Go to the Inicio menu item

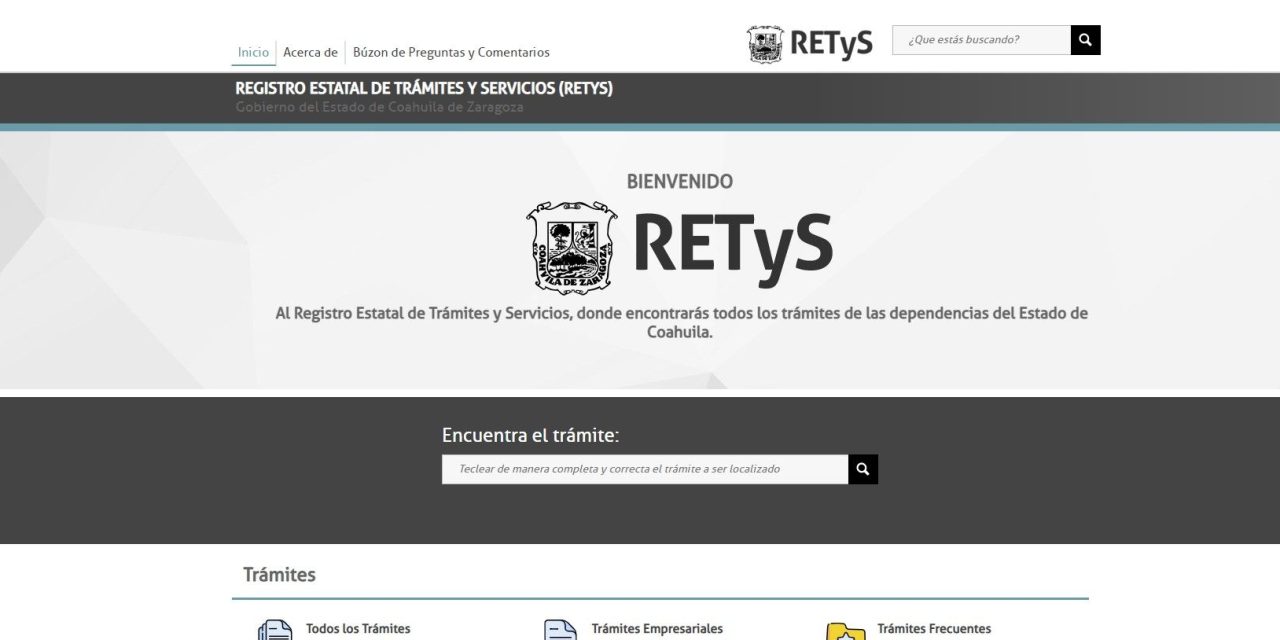click(253, 52)
